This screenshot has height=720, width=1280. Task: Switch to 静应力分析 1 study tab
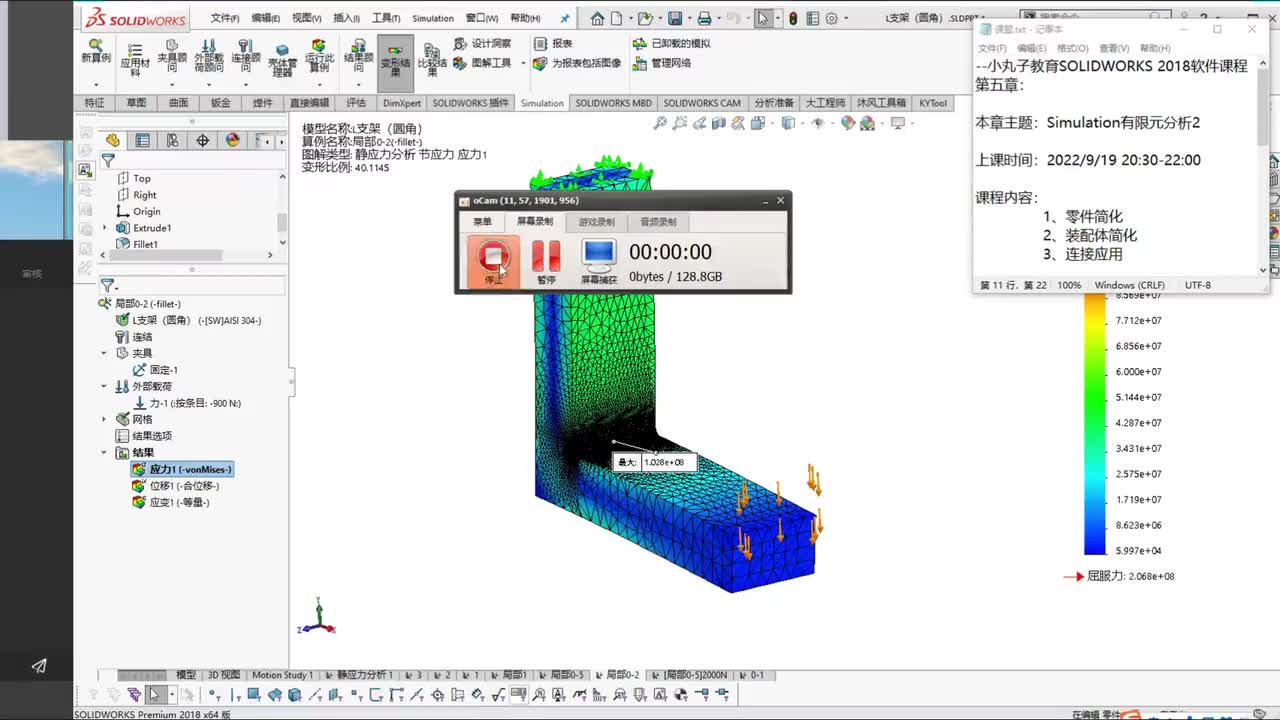pyautogui.click(x=359, y=675)
